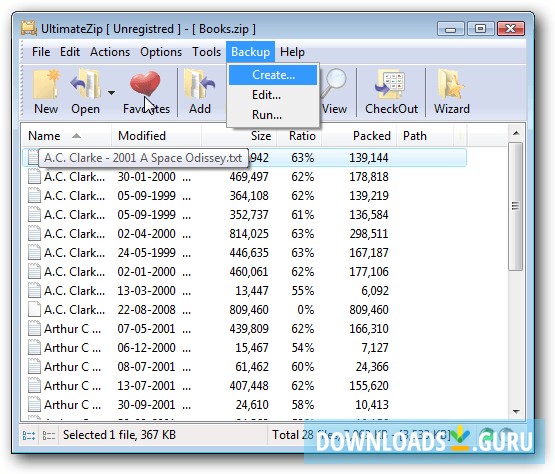The width and height of the screenshot is (555, 474).
Task: Open the Options menu
Action: click(161, 52)
